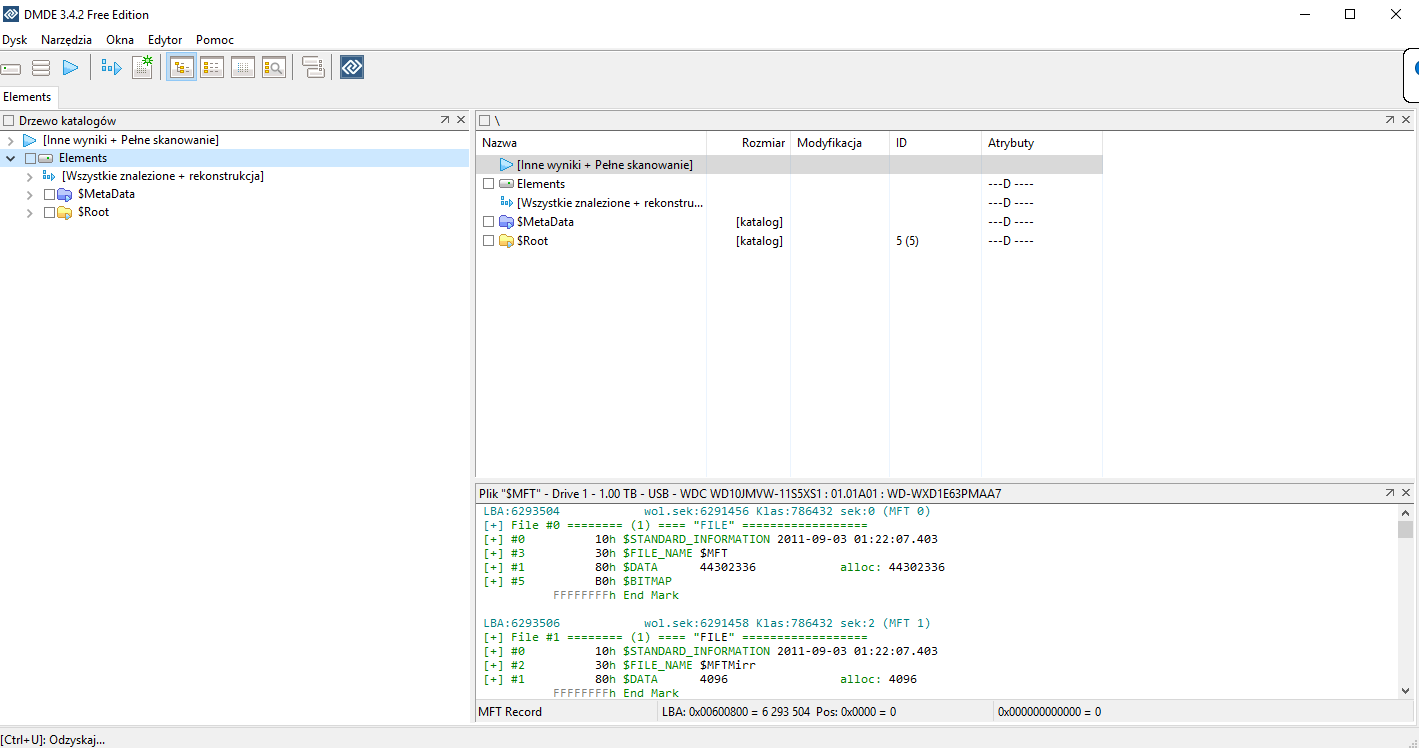Toggle the file list panel toolbar icon
Image resolution: width=1419 pixels, height=748 pixels.
pos(212,68)
